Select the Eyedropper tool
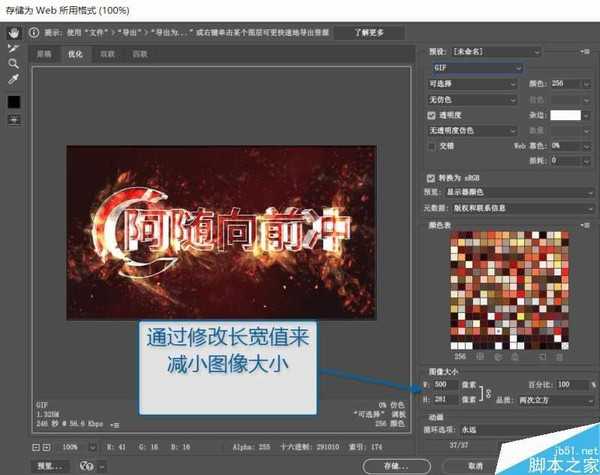This screenshot has height=475, width=600. coord(14,79)
